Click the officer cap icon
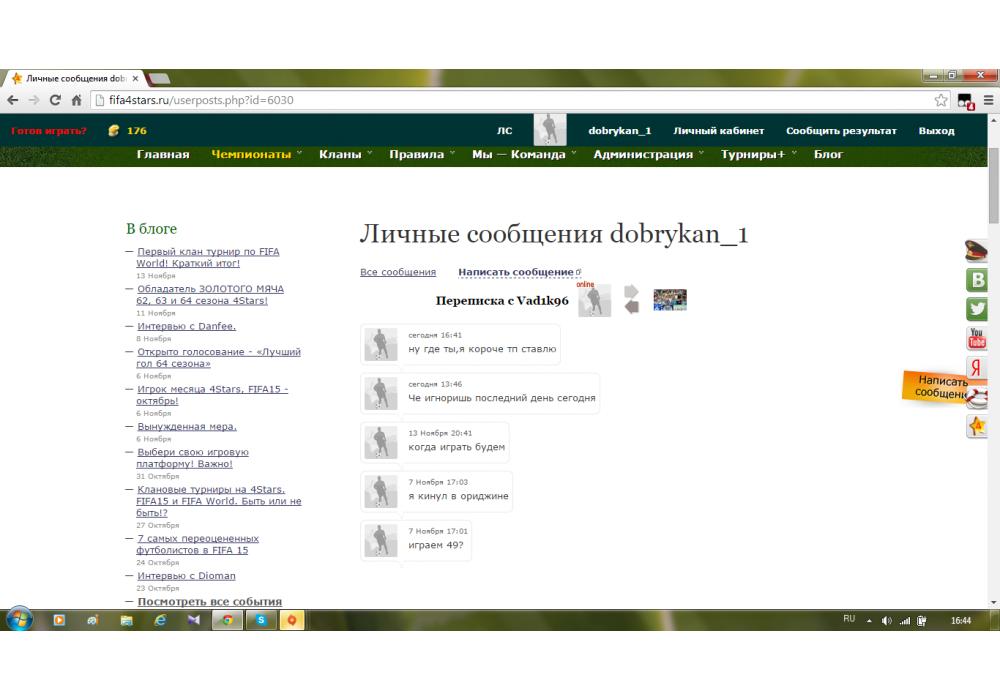This screenshot has width=1000, height=700. click(x=976, y=251)
